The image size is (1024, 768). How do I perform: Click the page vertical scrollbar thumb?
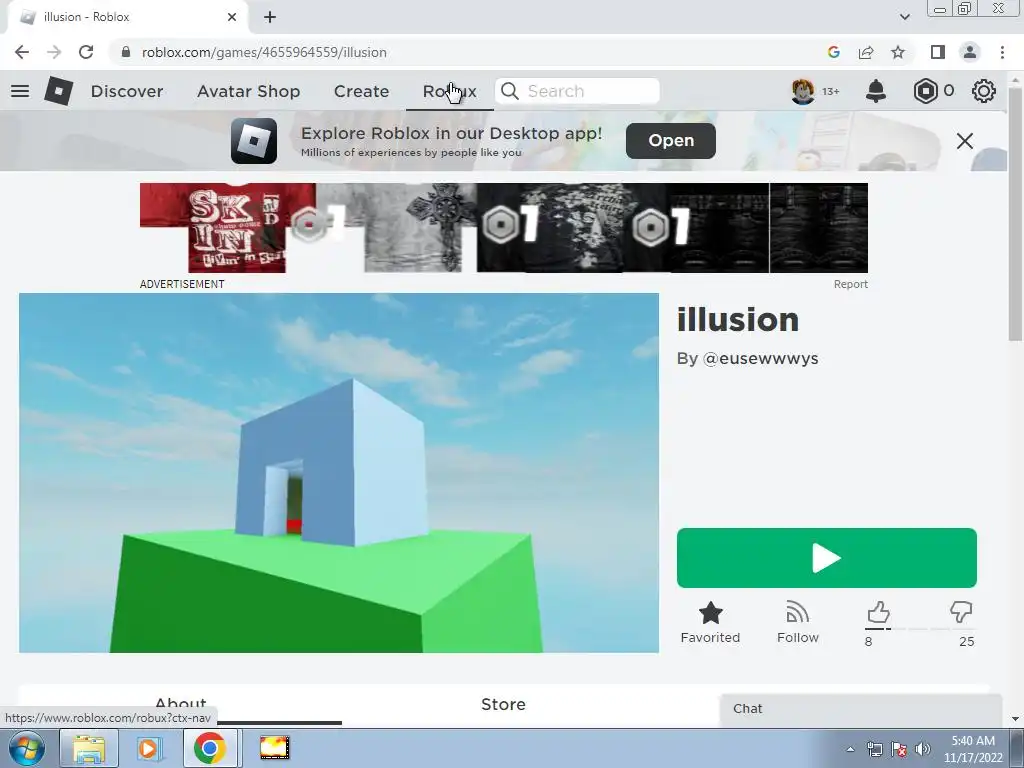pos(1014,216)
